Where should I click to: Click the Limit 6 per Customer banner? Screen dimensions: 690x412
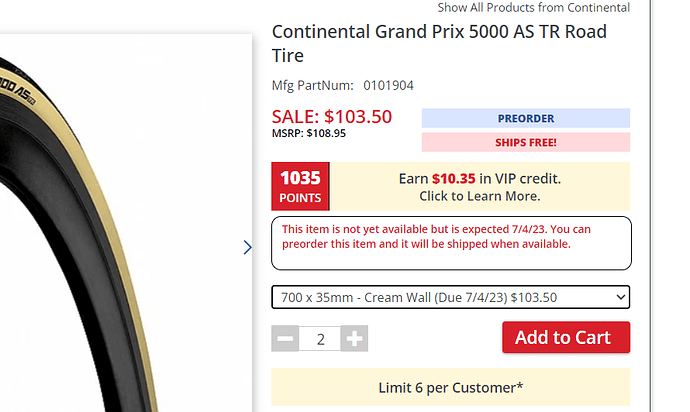pos(450,387)
